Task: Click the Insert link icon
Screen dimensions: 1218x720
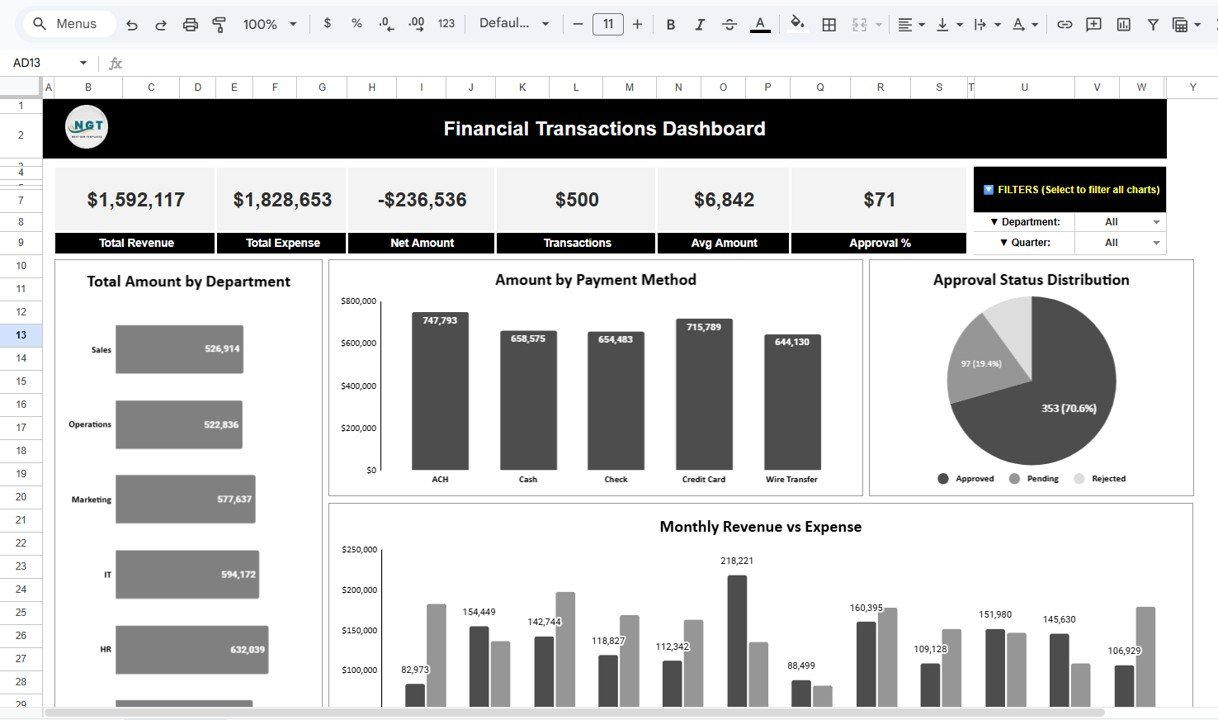Action: 1065,24
